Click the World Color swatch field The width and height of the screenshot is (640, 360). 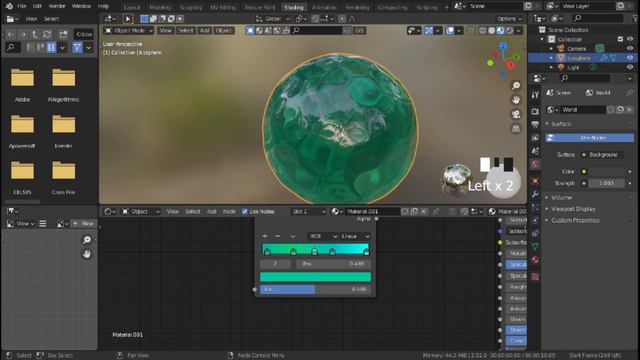606,171
